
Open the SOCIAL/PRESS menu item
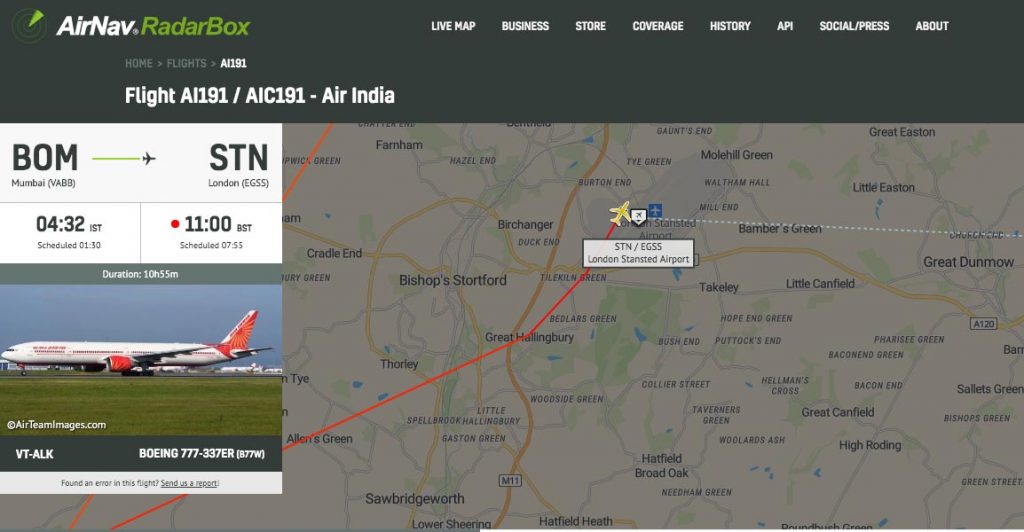[x=854, y=26]
